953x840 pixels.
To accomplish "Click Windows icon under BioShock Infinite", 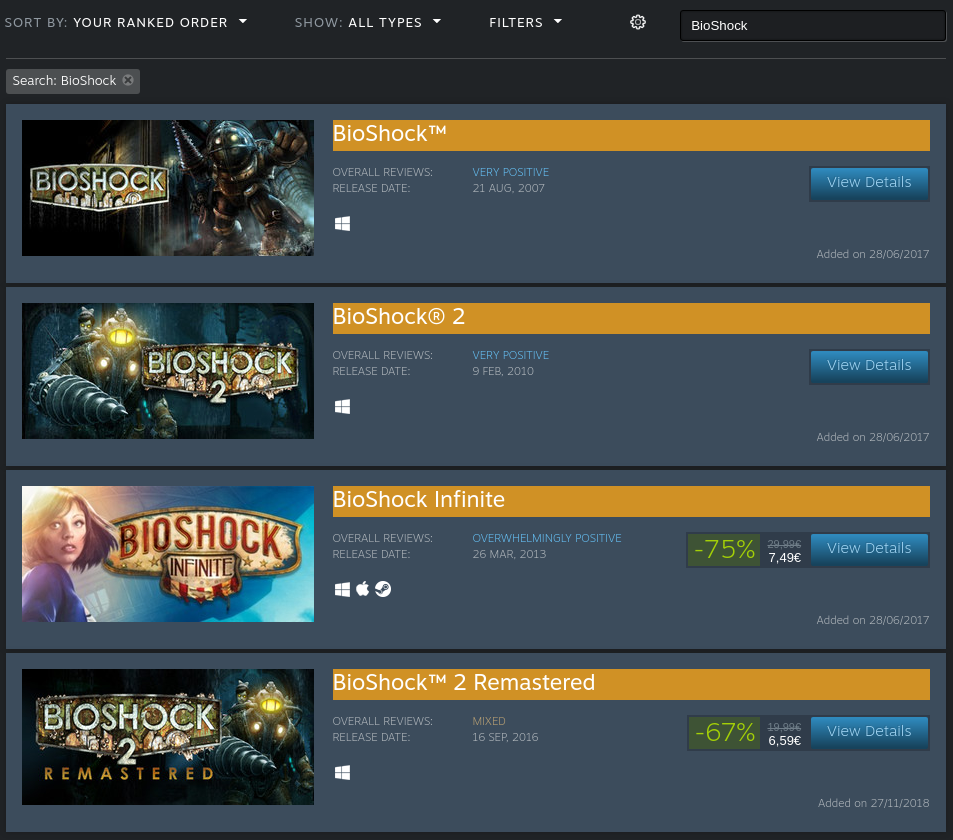I will click(x=342, y=590).
